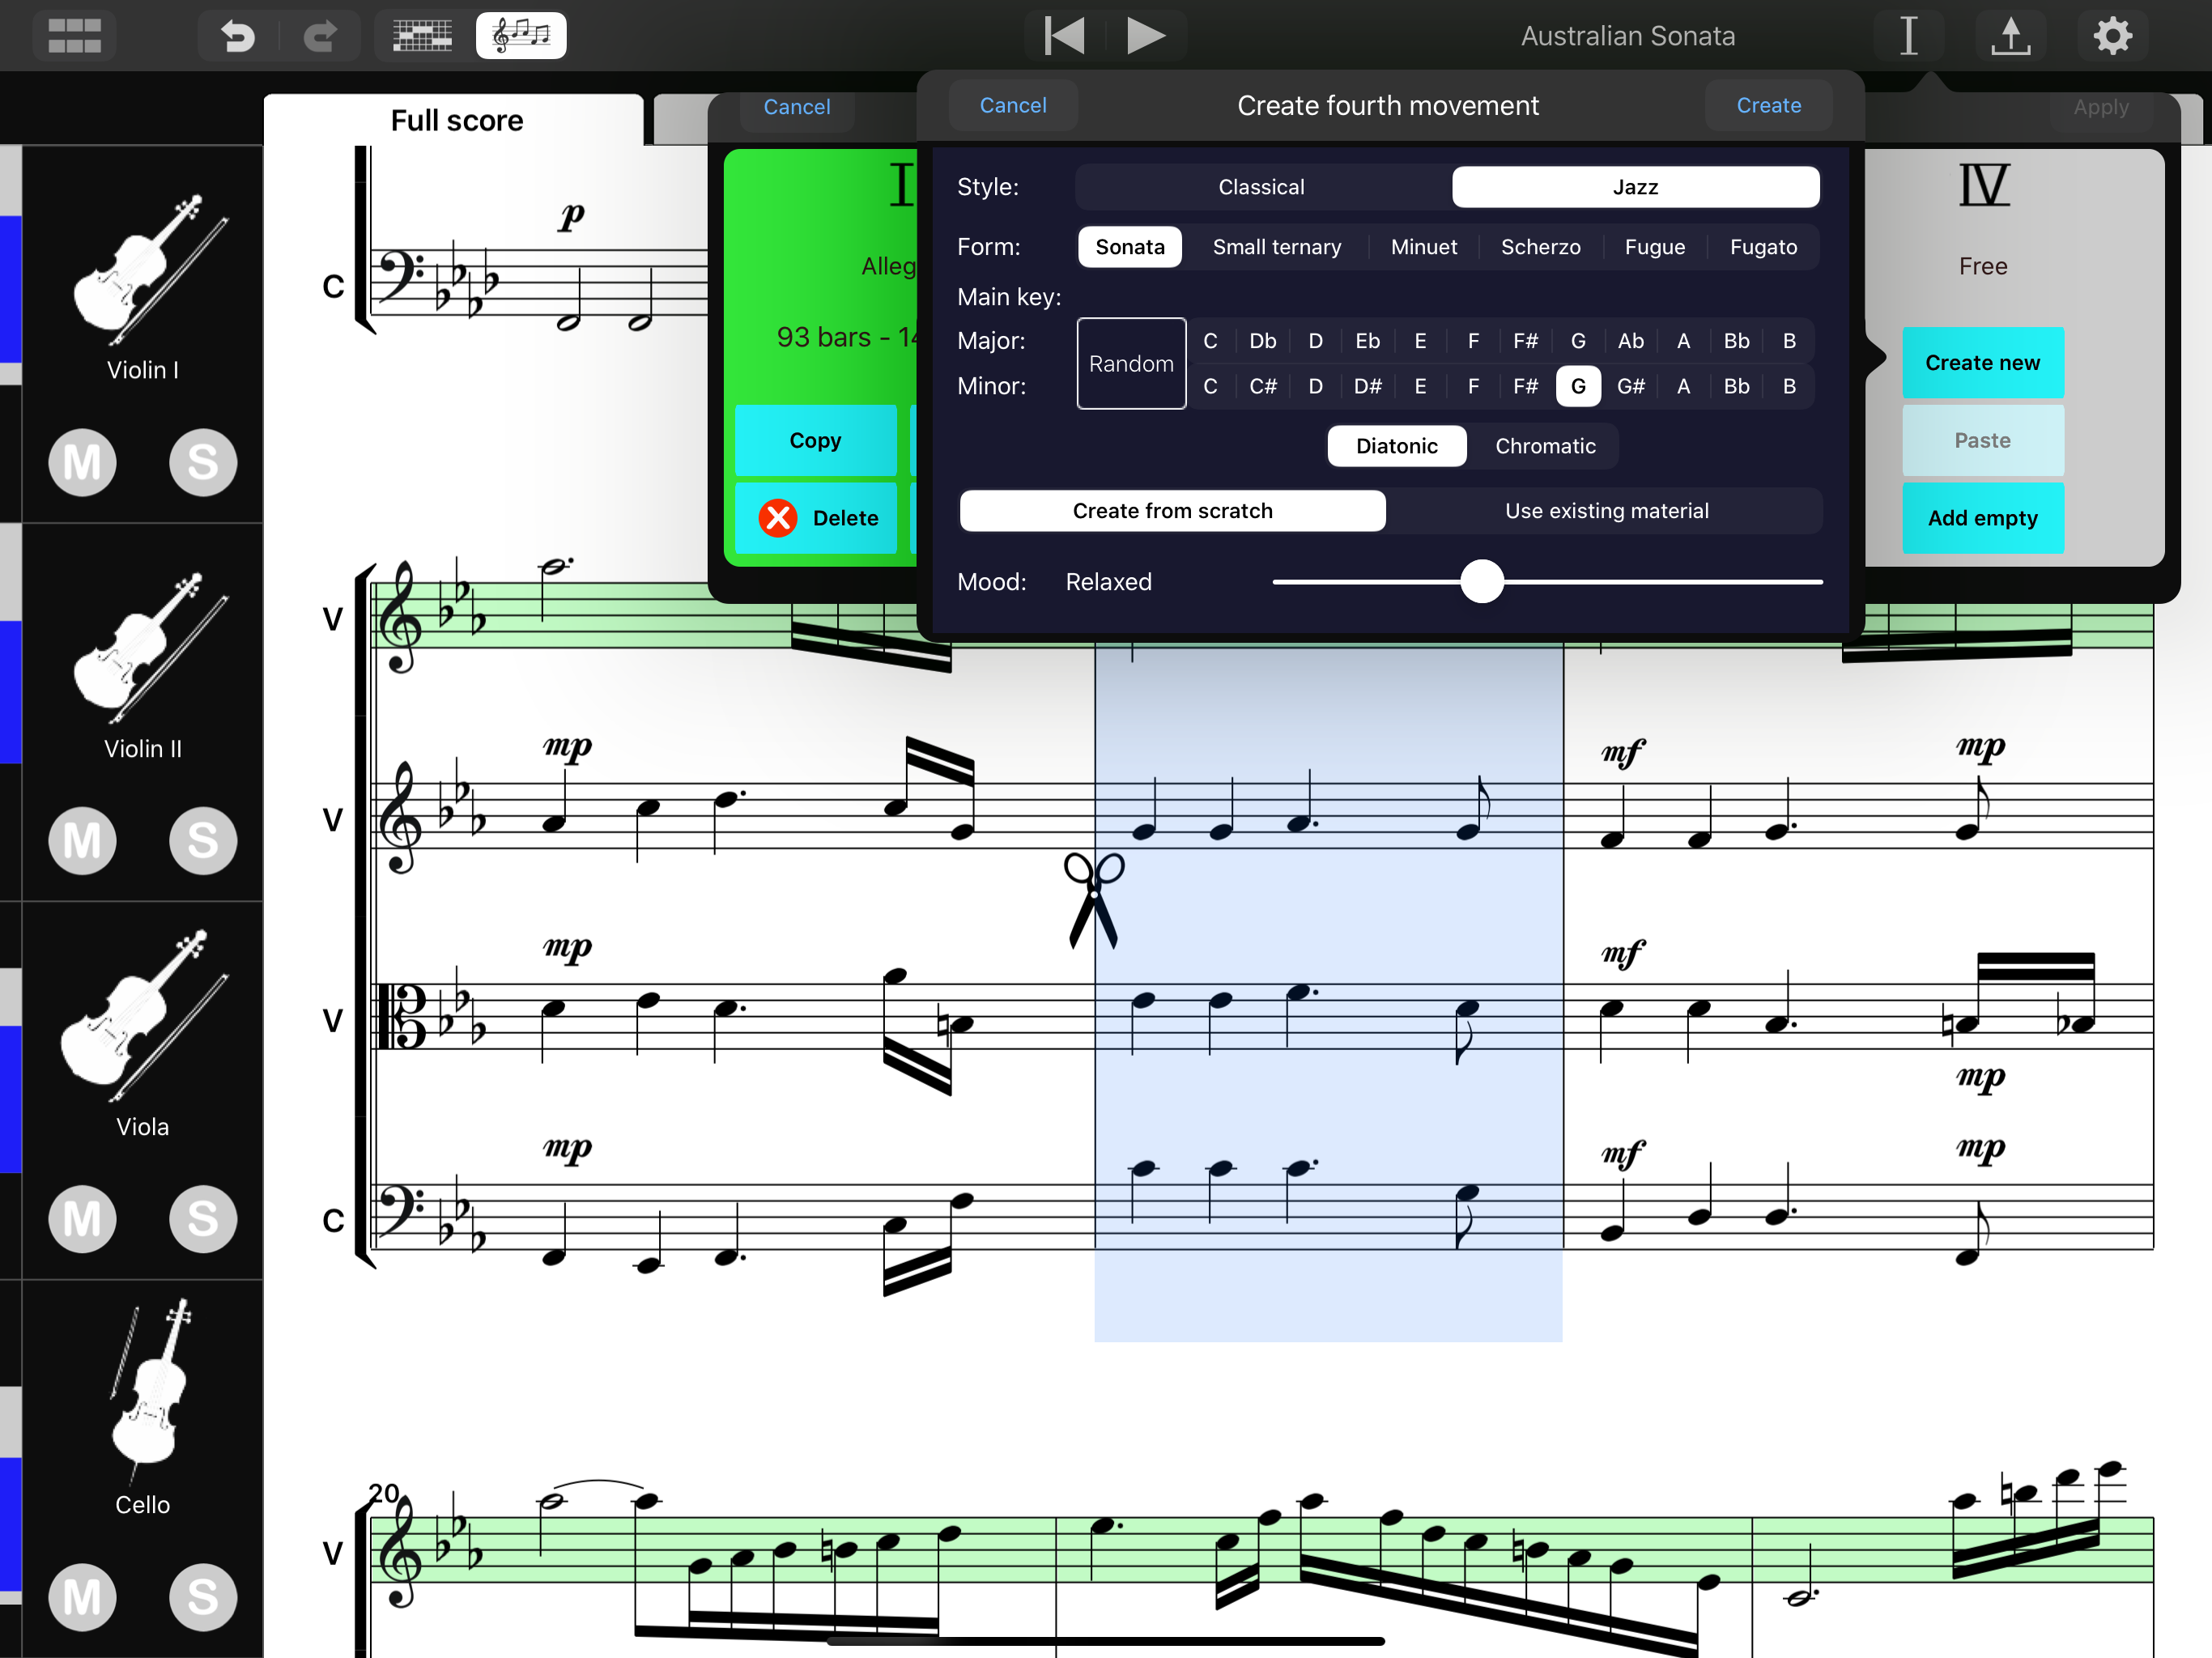The image size is (2212, 1658).
Task: Select the score notation view icon
Action: coord(521,36)
